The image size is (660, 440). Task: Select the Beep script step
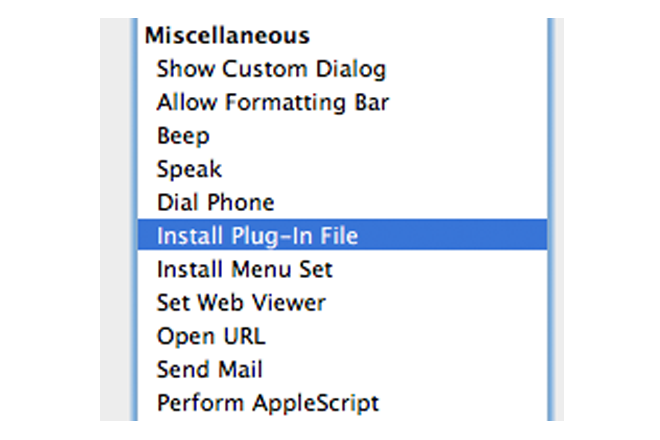183,136
